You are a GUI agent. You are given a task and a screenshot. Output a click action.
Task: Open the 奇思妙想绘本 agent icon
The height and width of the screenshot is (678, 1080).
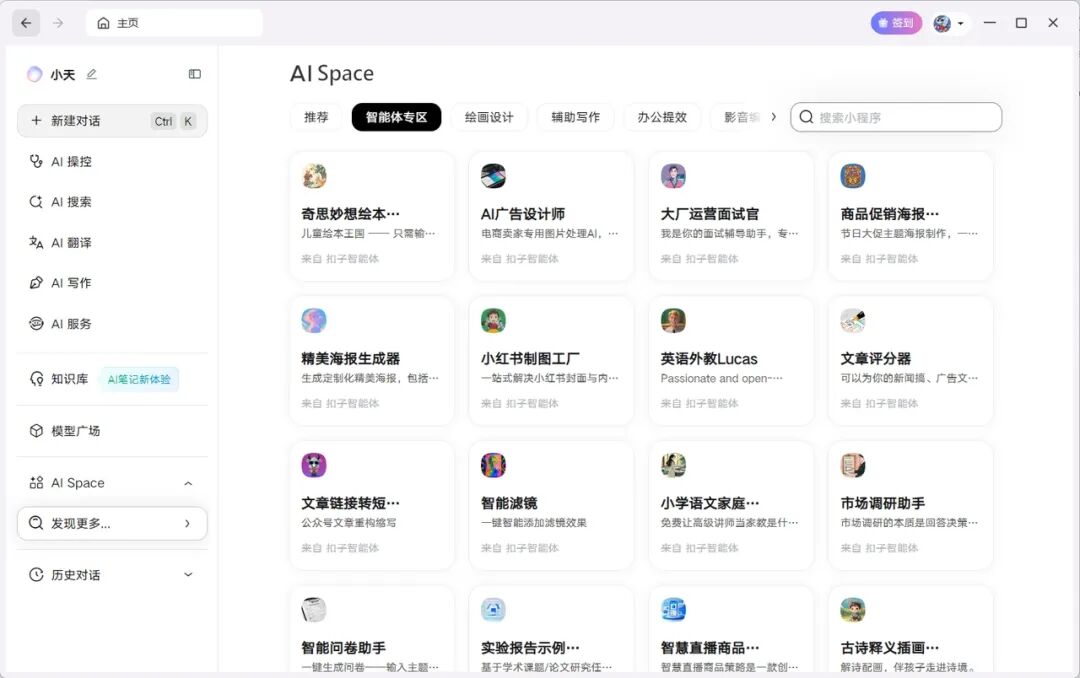314,176
